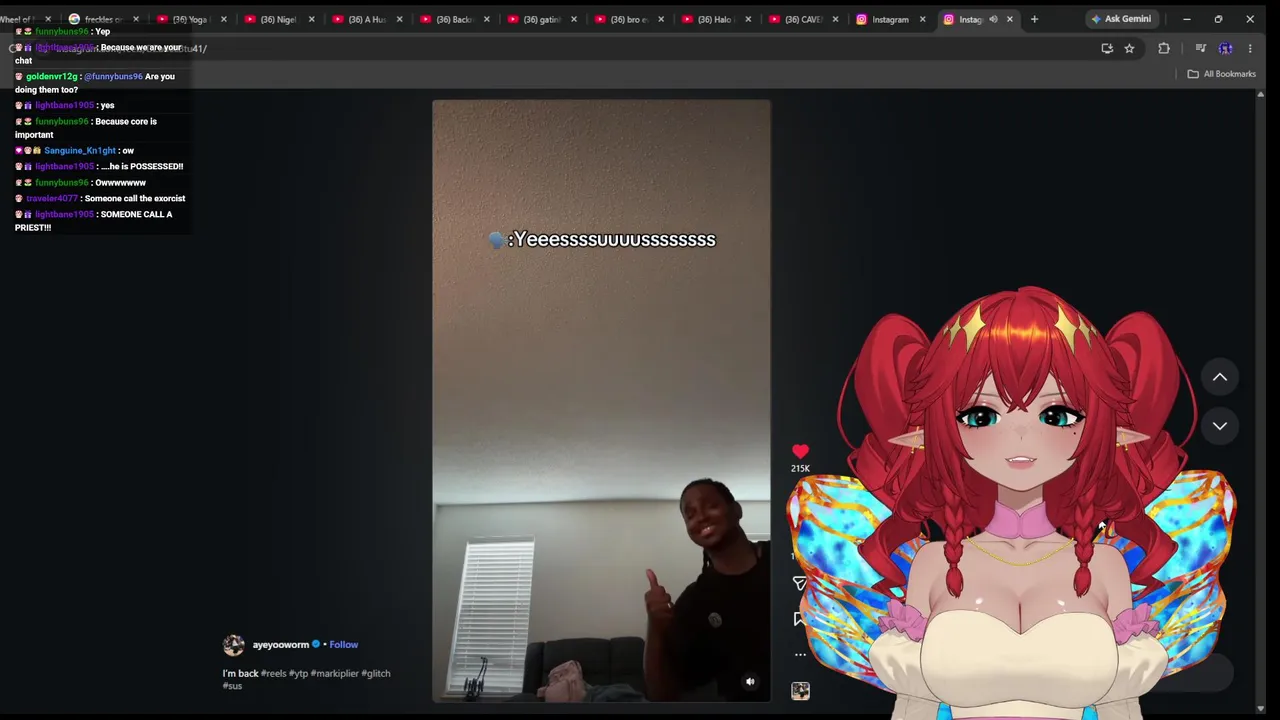Close the (36) Nigel tab

[x=311, y=19]
